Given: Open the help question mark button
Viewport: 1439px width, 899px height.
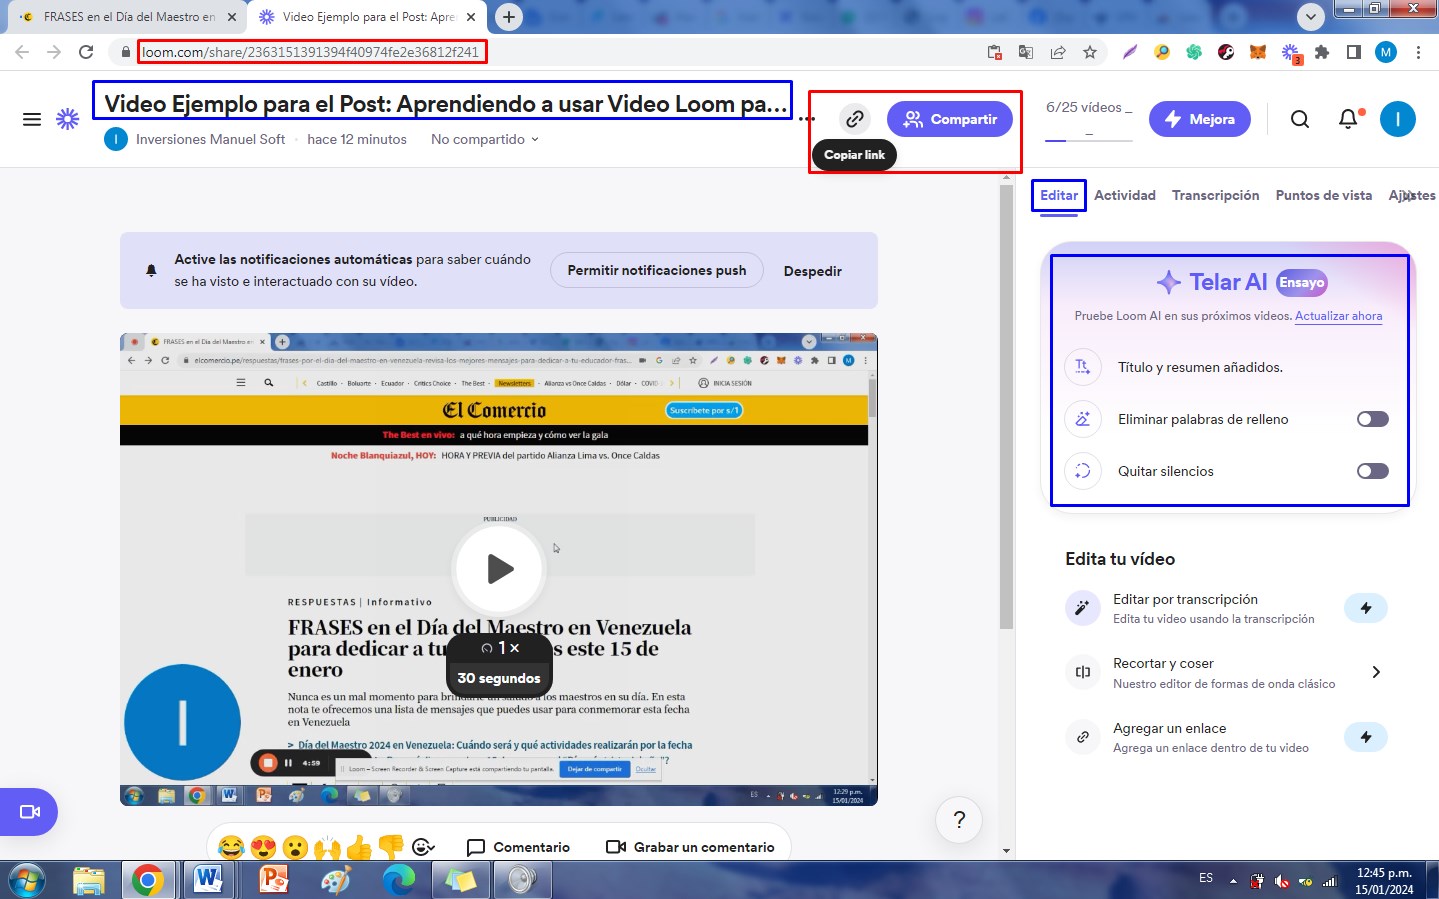Looking at the screenshot, I should (959, 820).
